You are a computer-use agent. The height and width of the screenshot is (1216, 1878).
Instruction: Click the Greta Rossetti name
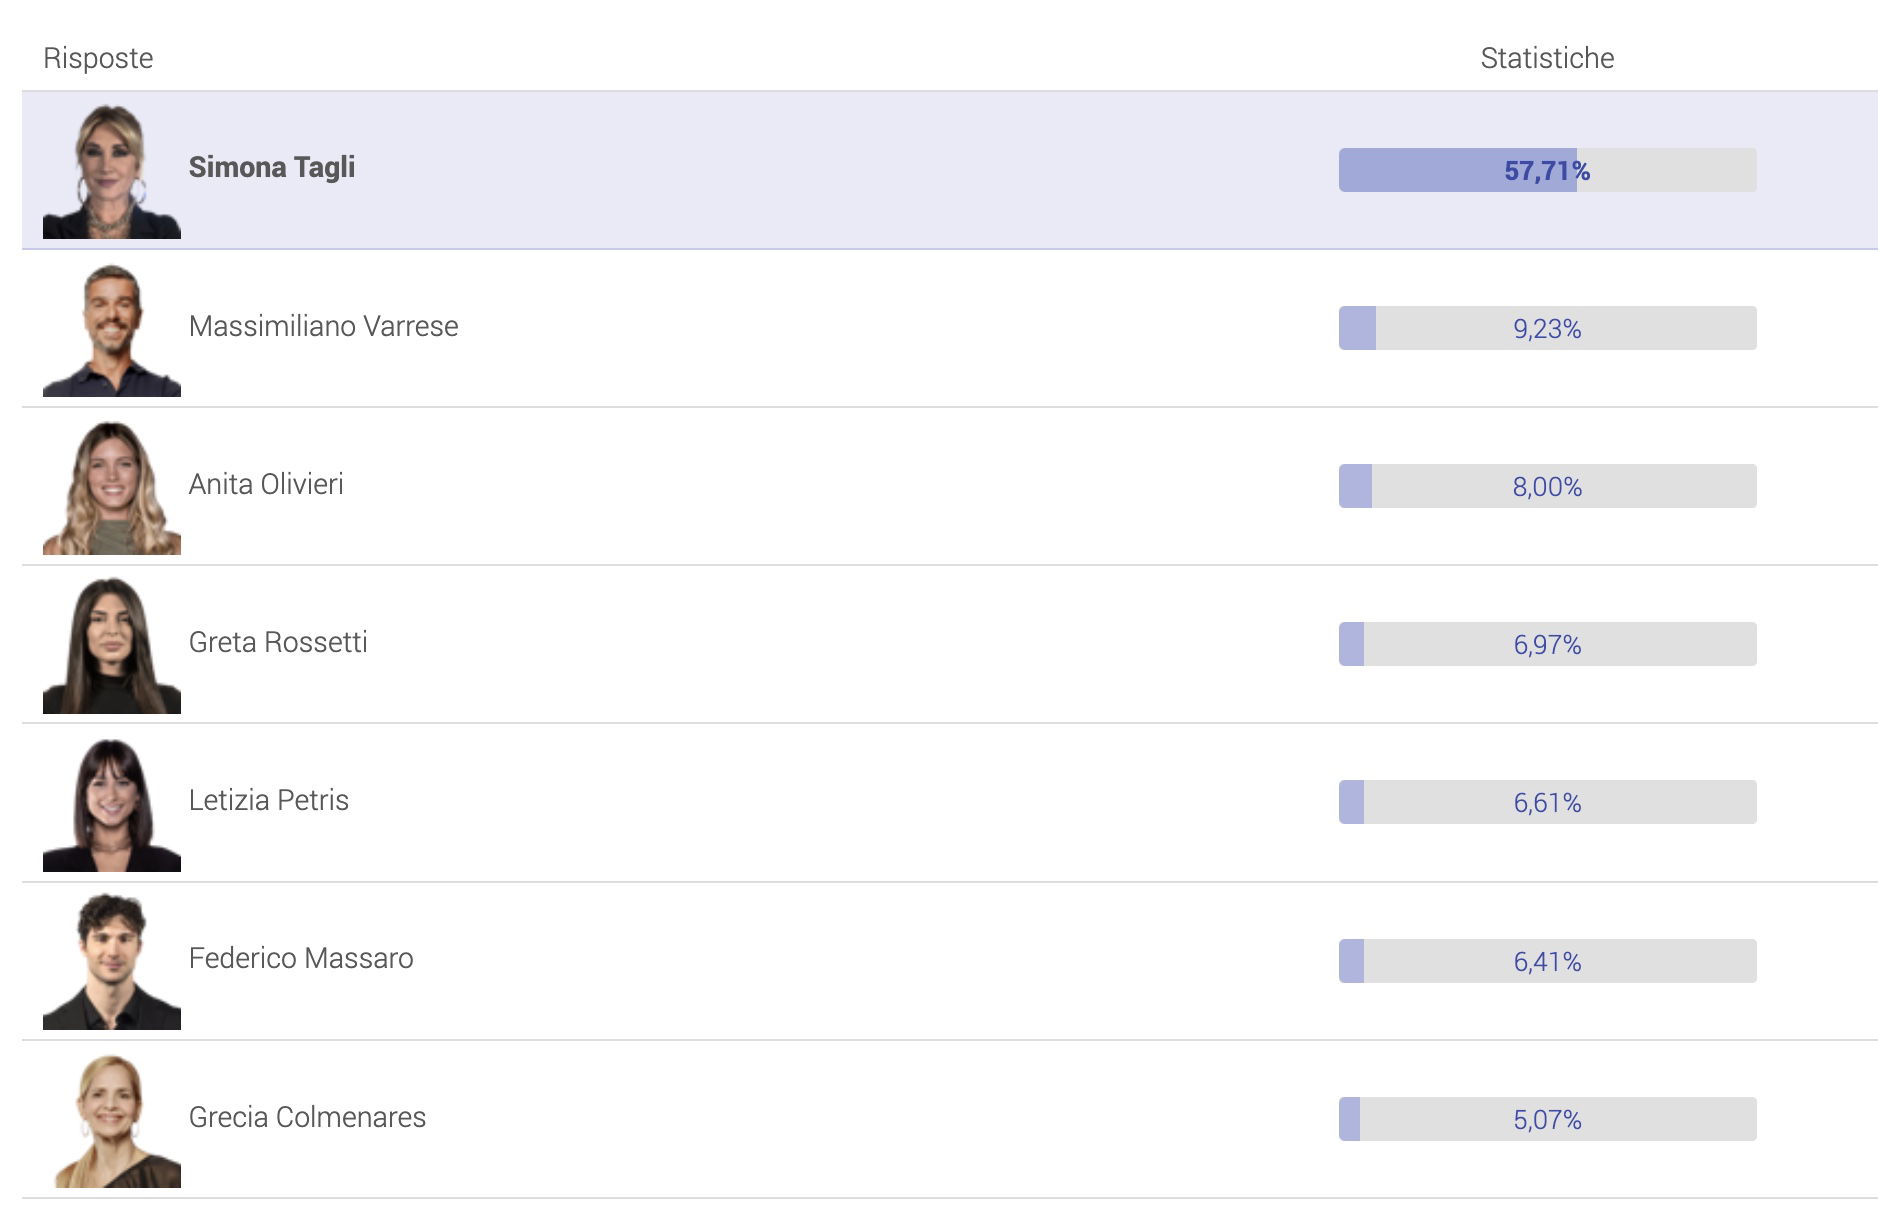coord(278,642)
